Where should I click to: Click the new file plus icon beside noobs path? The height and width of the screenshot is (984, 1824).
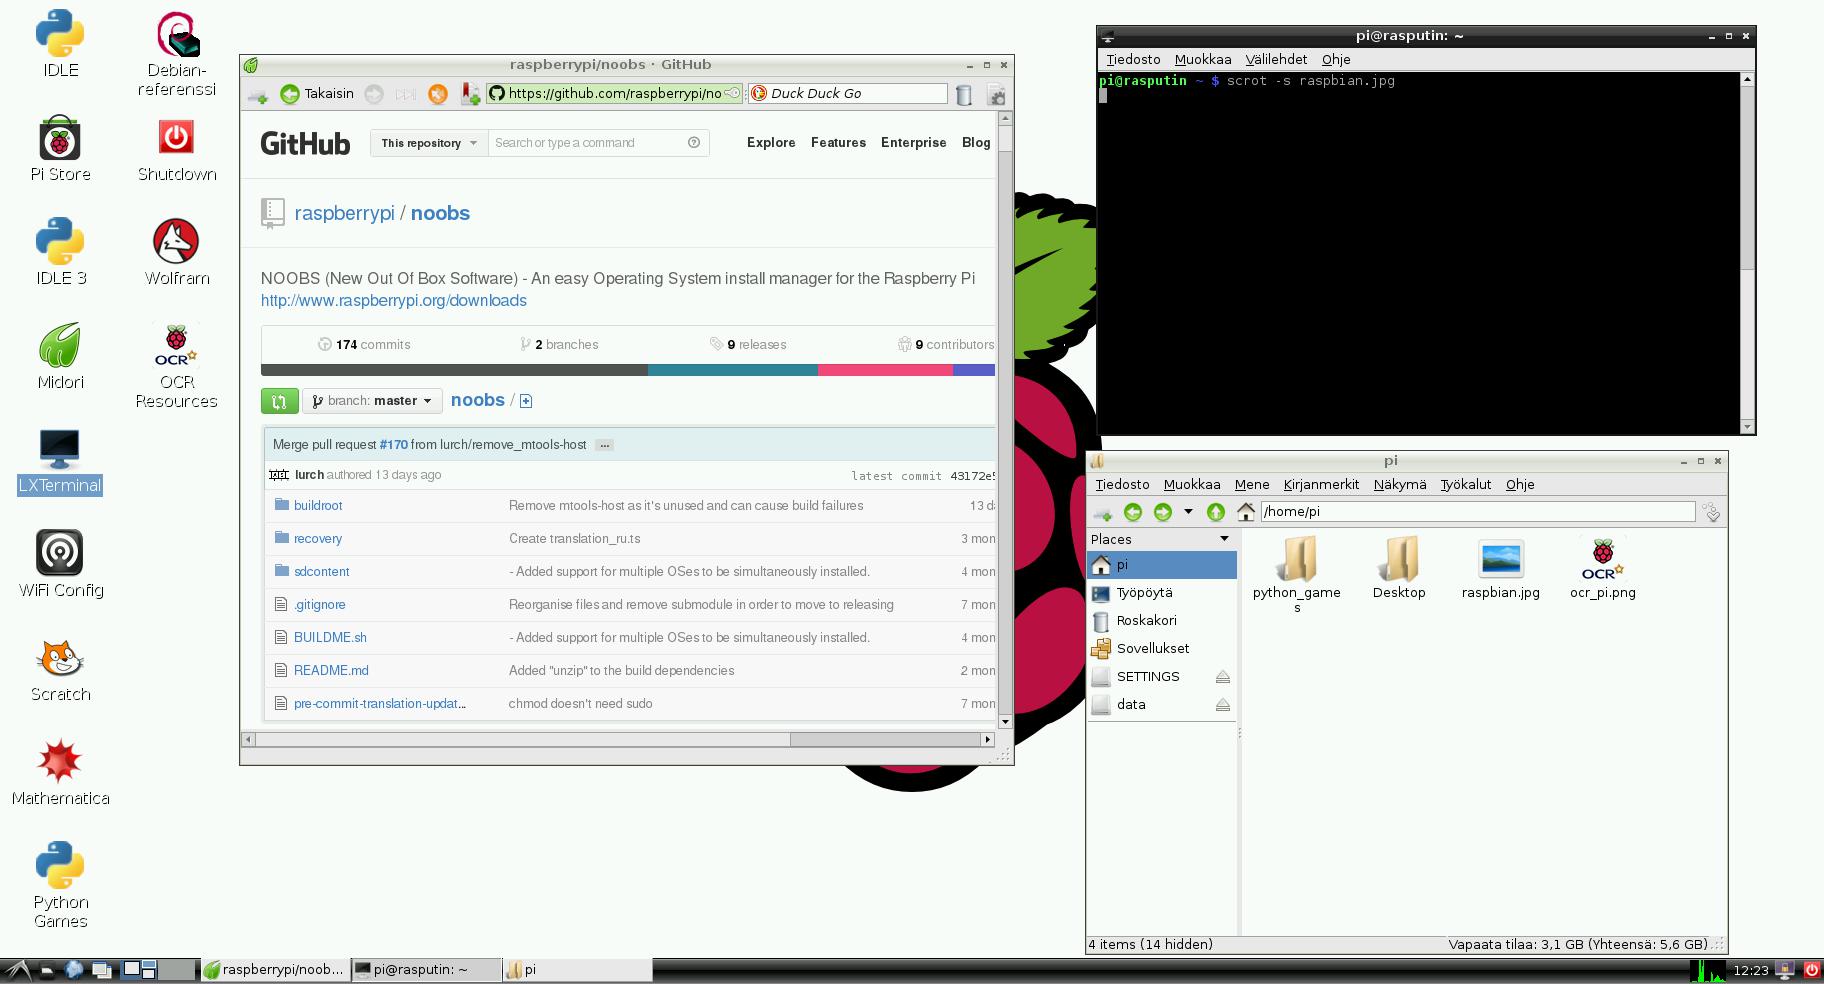[526, 401]
